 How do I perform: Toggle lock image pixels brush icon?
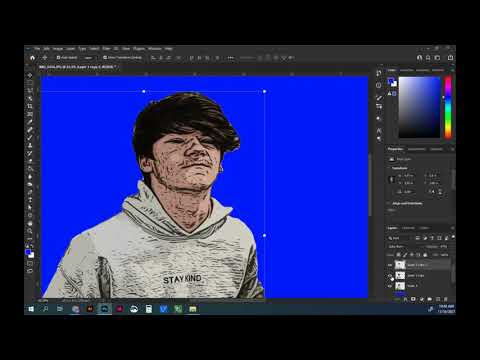pyautogui.click(x=405, y=255)
